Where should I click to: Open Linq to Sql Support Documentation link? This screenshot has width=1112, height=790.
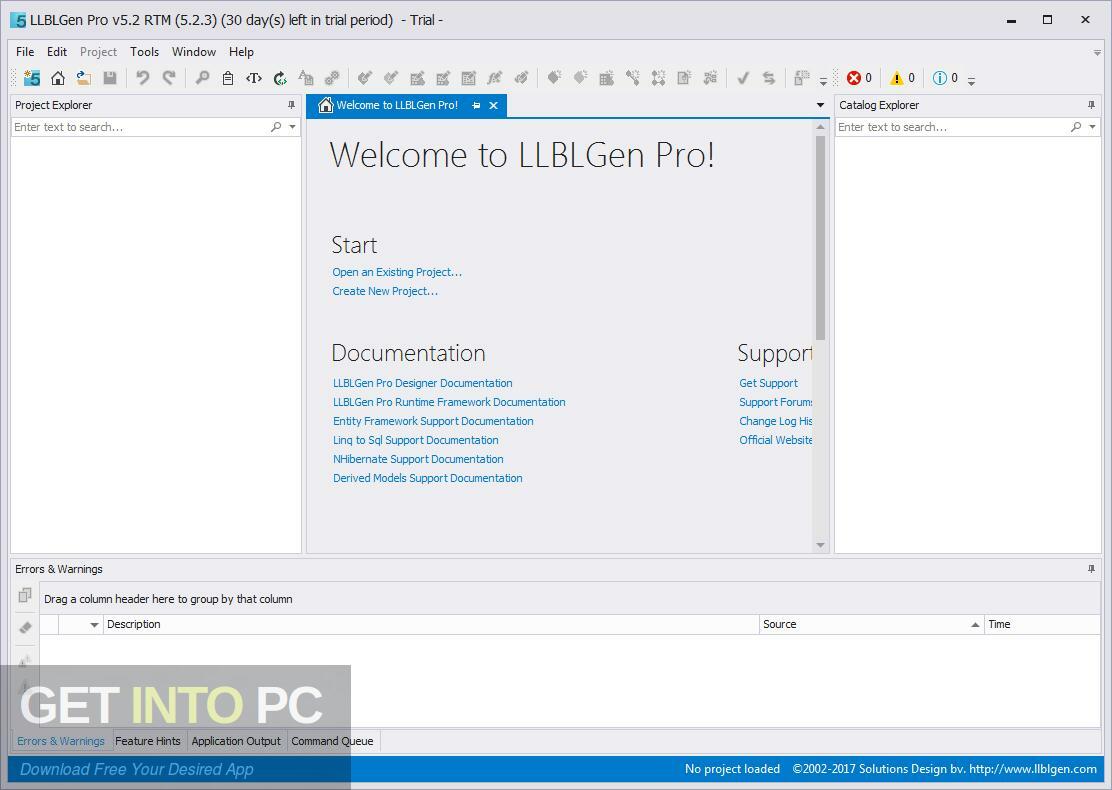pyautogui.click(x=416, y=440)
